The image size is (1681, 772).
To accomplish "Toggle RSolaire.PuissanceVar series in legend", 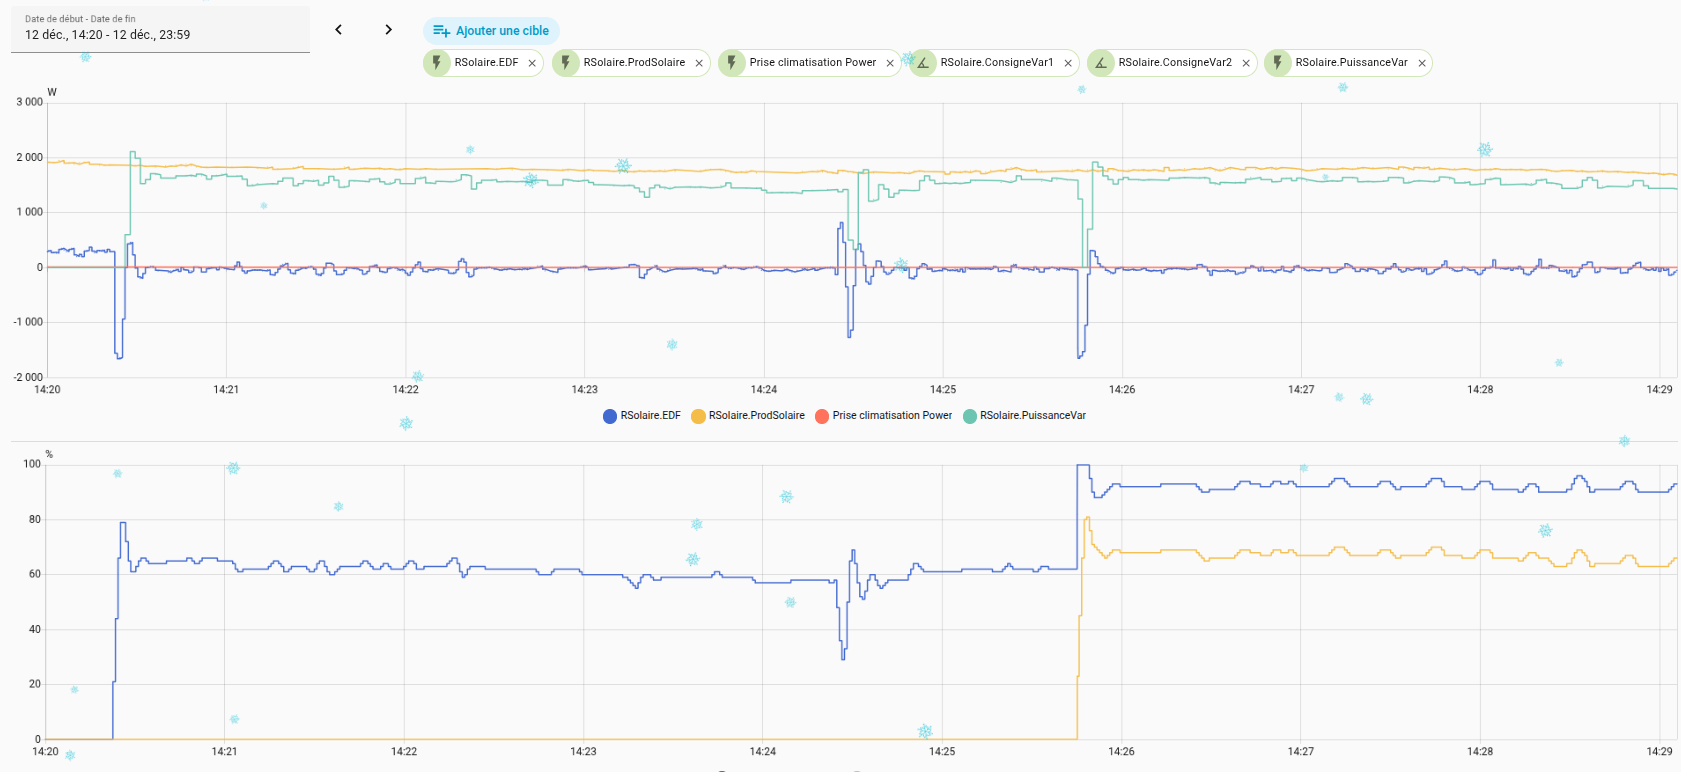I will tap(1024, 416).
